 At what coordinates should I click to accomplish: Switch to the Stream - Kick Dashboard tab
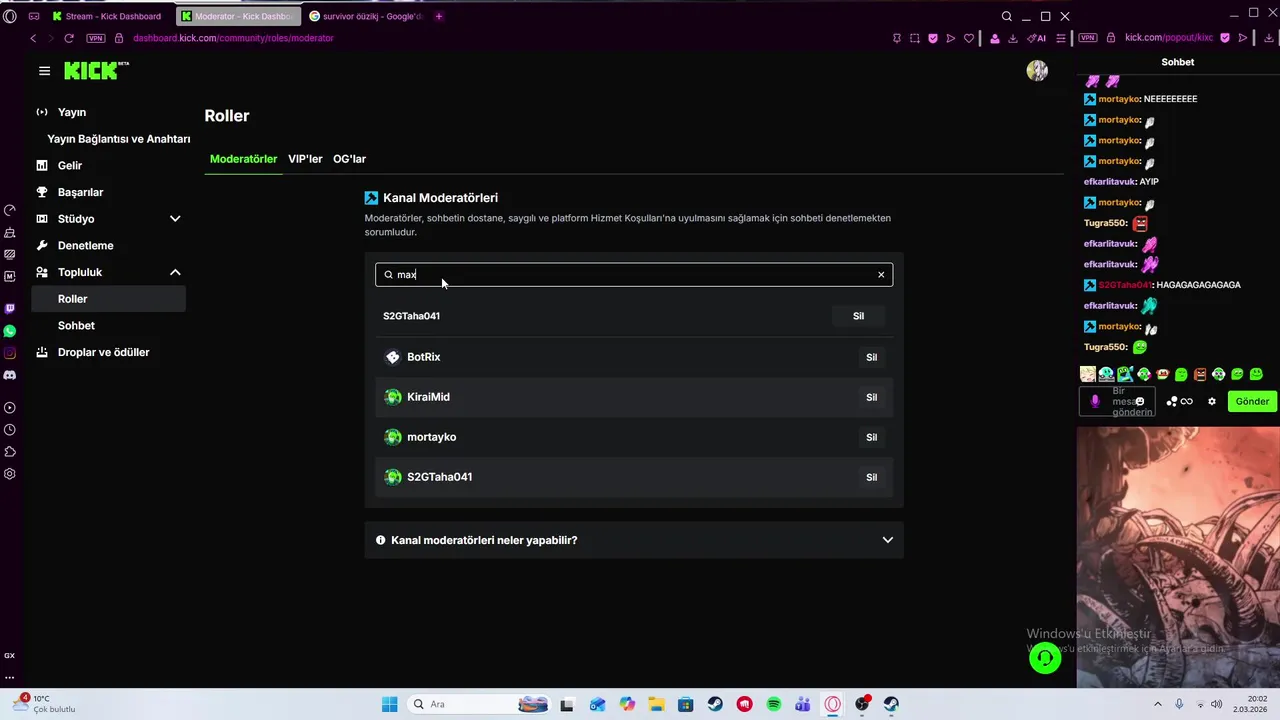(x=108, y=16)
